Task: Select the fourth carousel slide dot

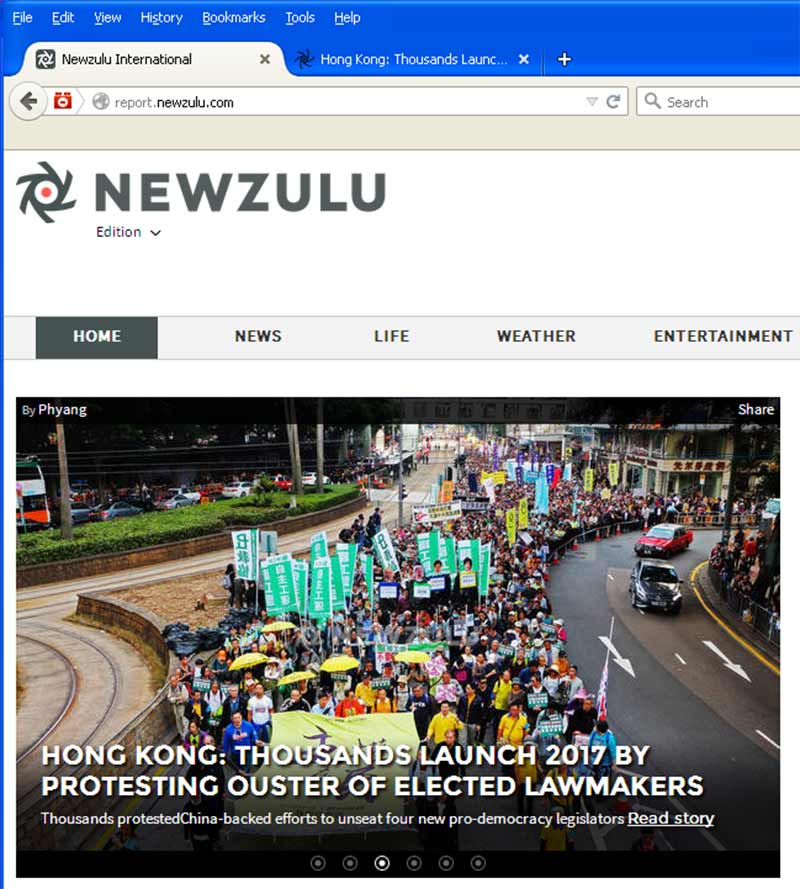Action: 414,863
